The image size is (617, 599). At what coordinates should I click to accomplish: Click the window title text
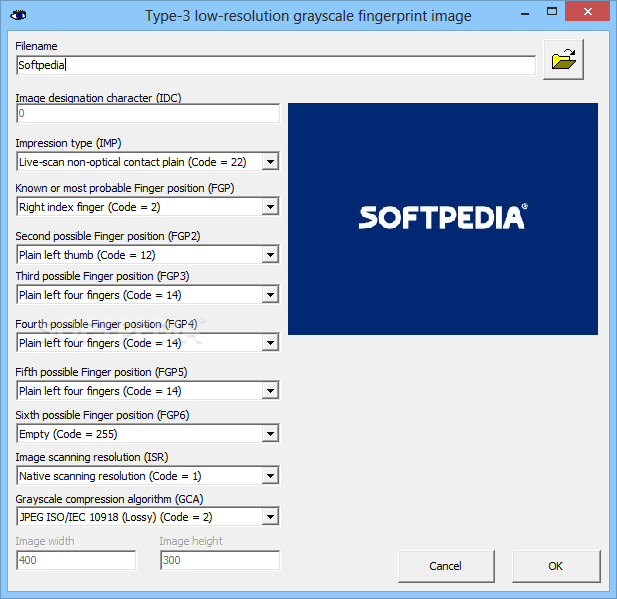pos(308,16)
